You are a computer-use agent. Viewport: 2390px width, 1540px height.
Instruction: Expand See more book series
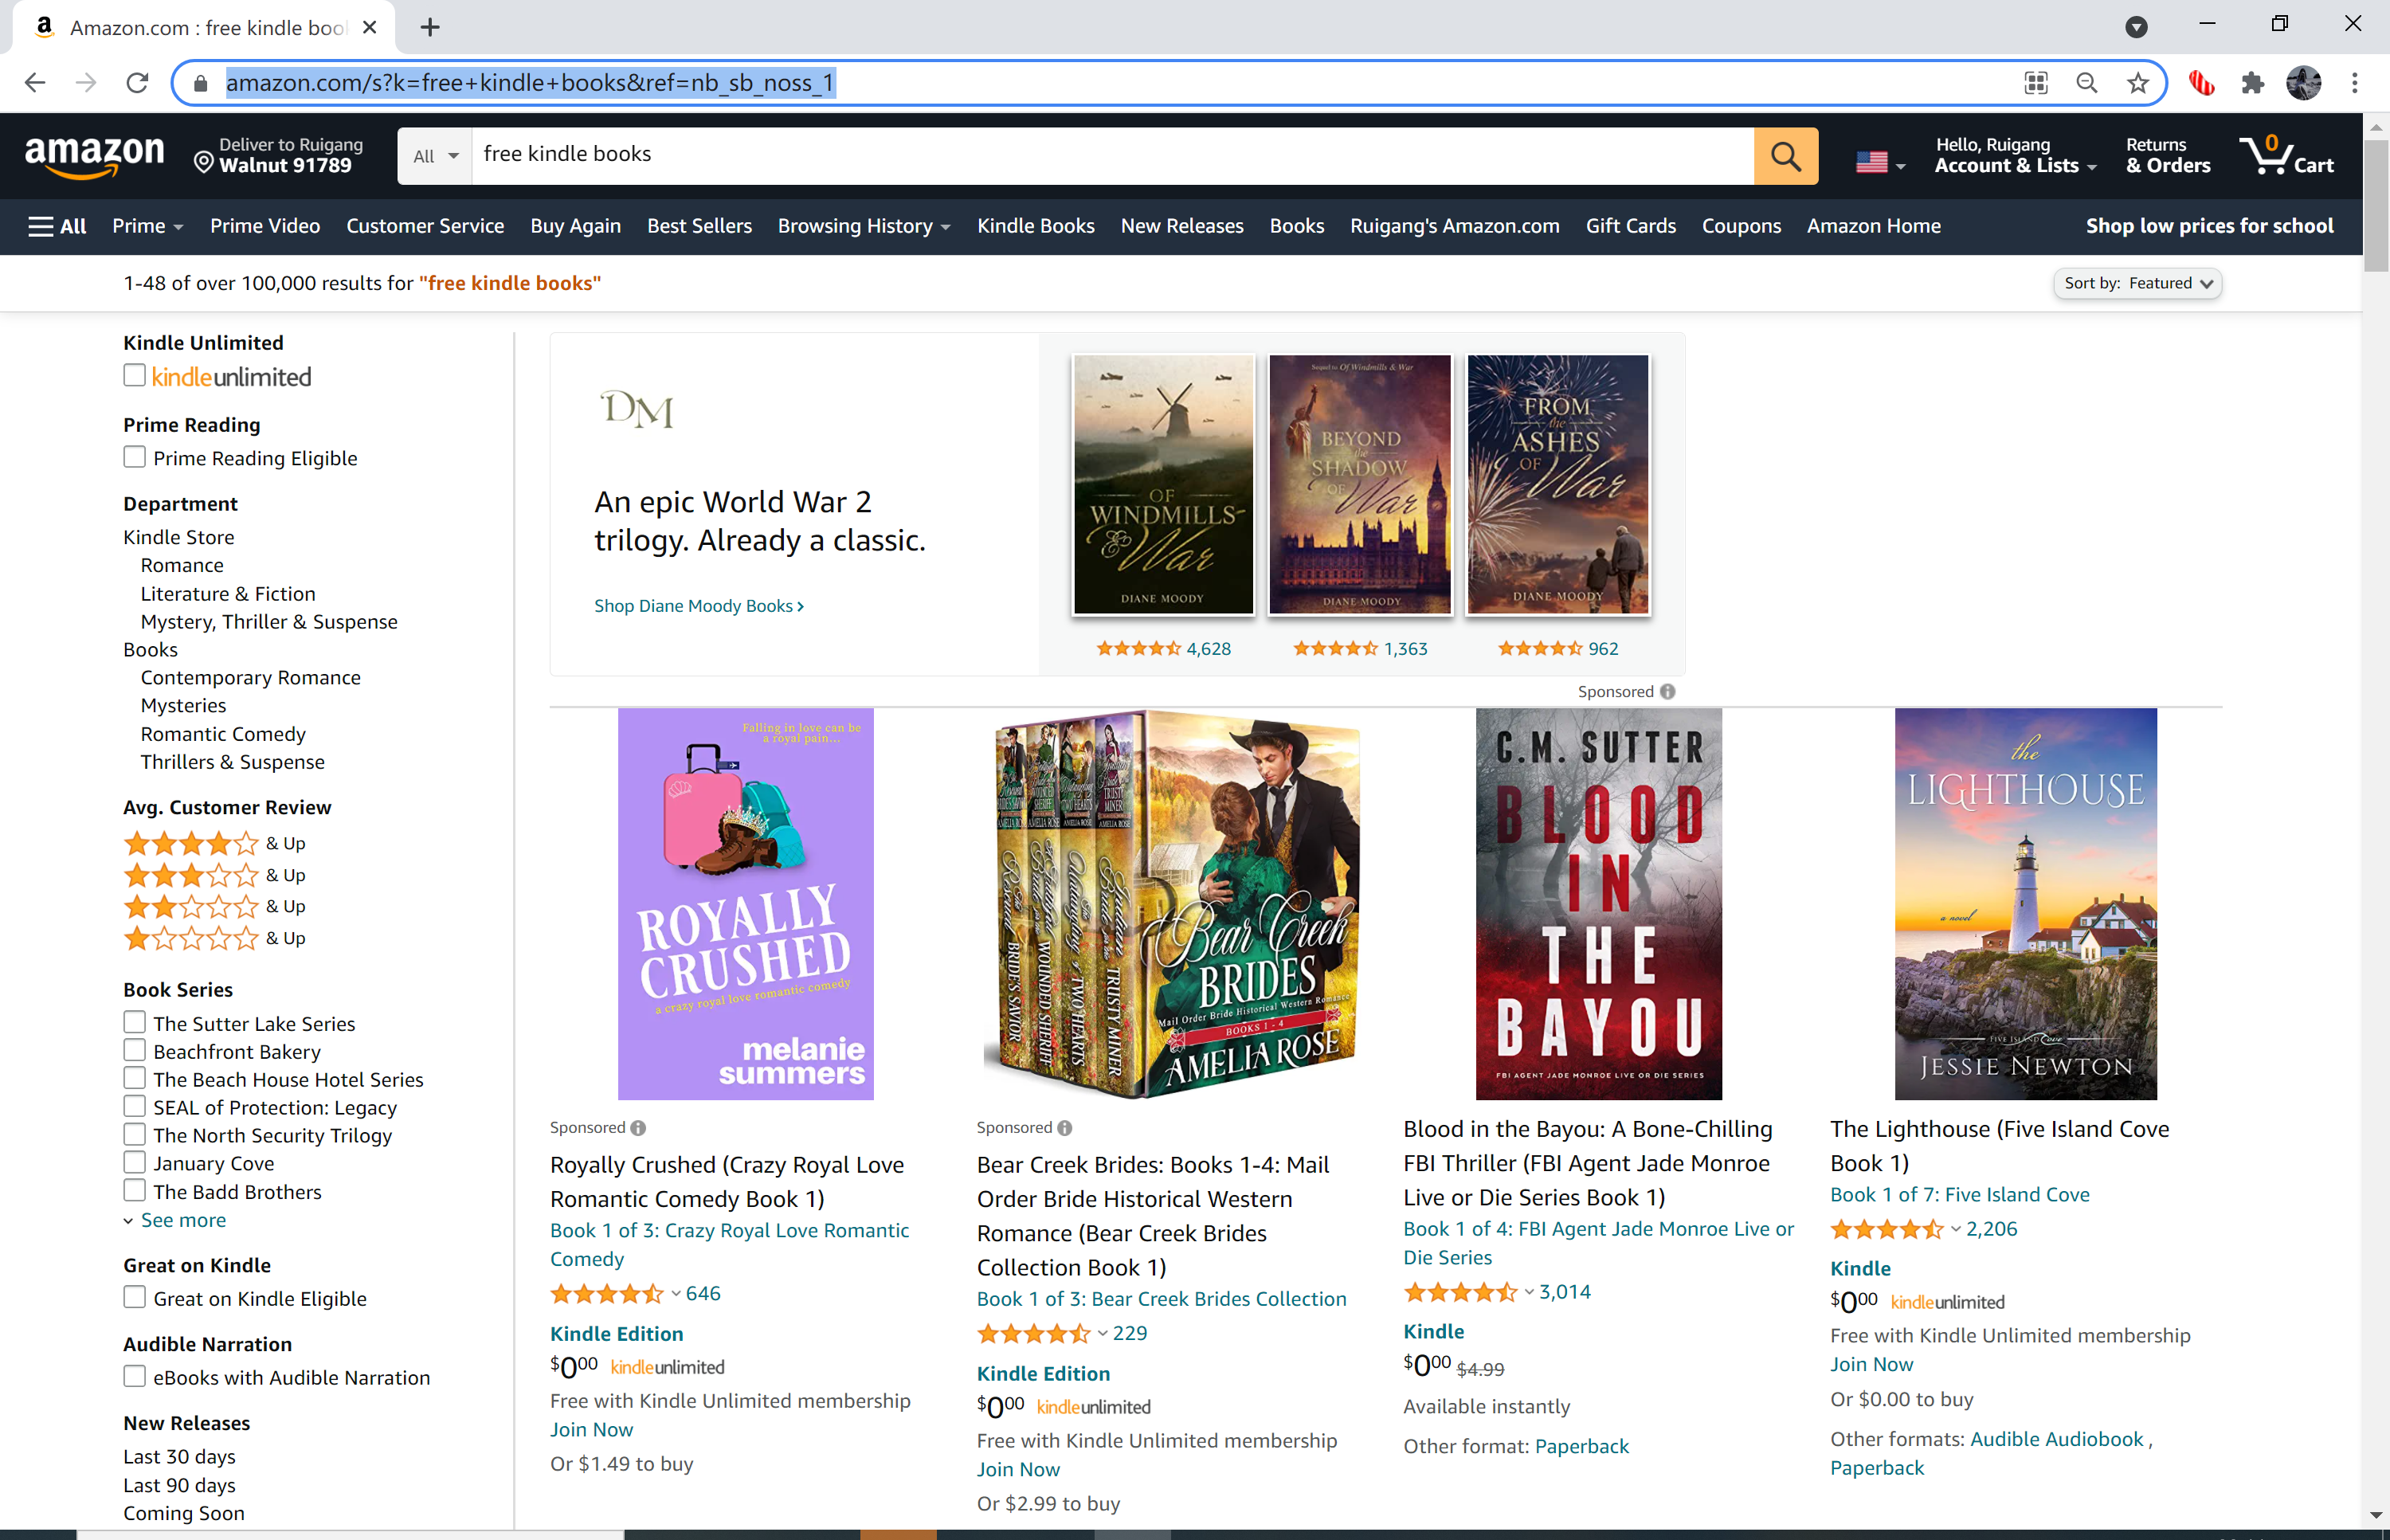pyautogui.click(x=175, y=1220)
